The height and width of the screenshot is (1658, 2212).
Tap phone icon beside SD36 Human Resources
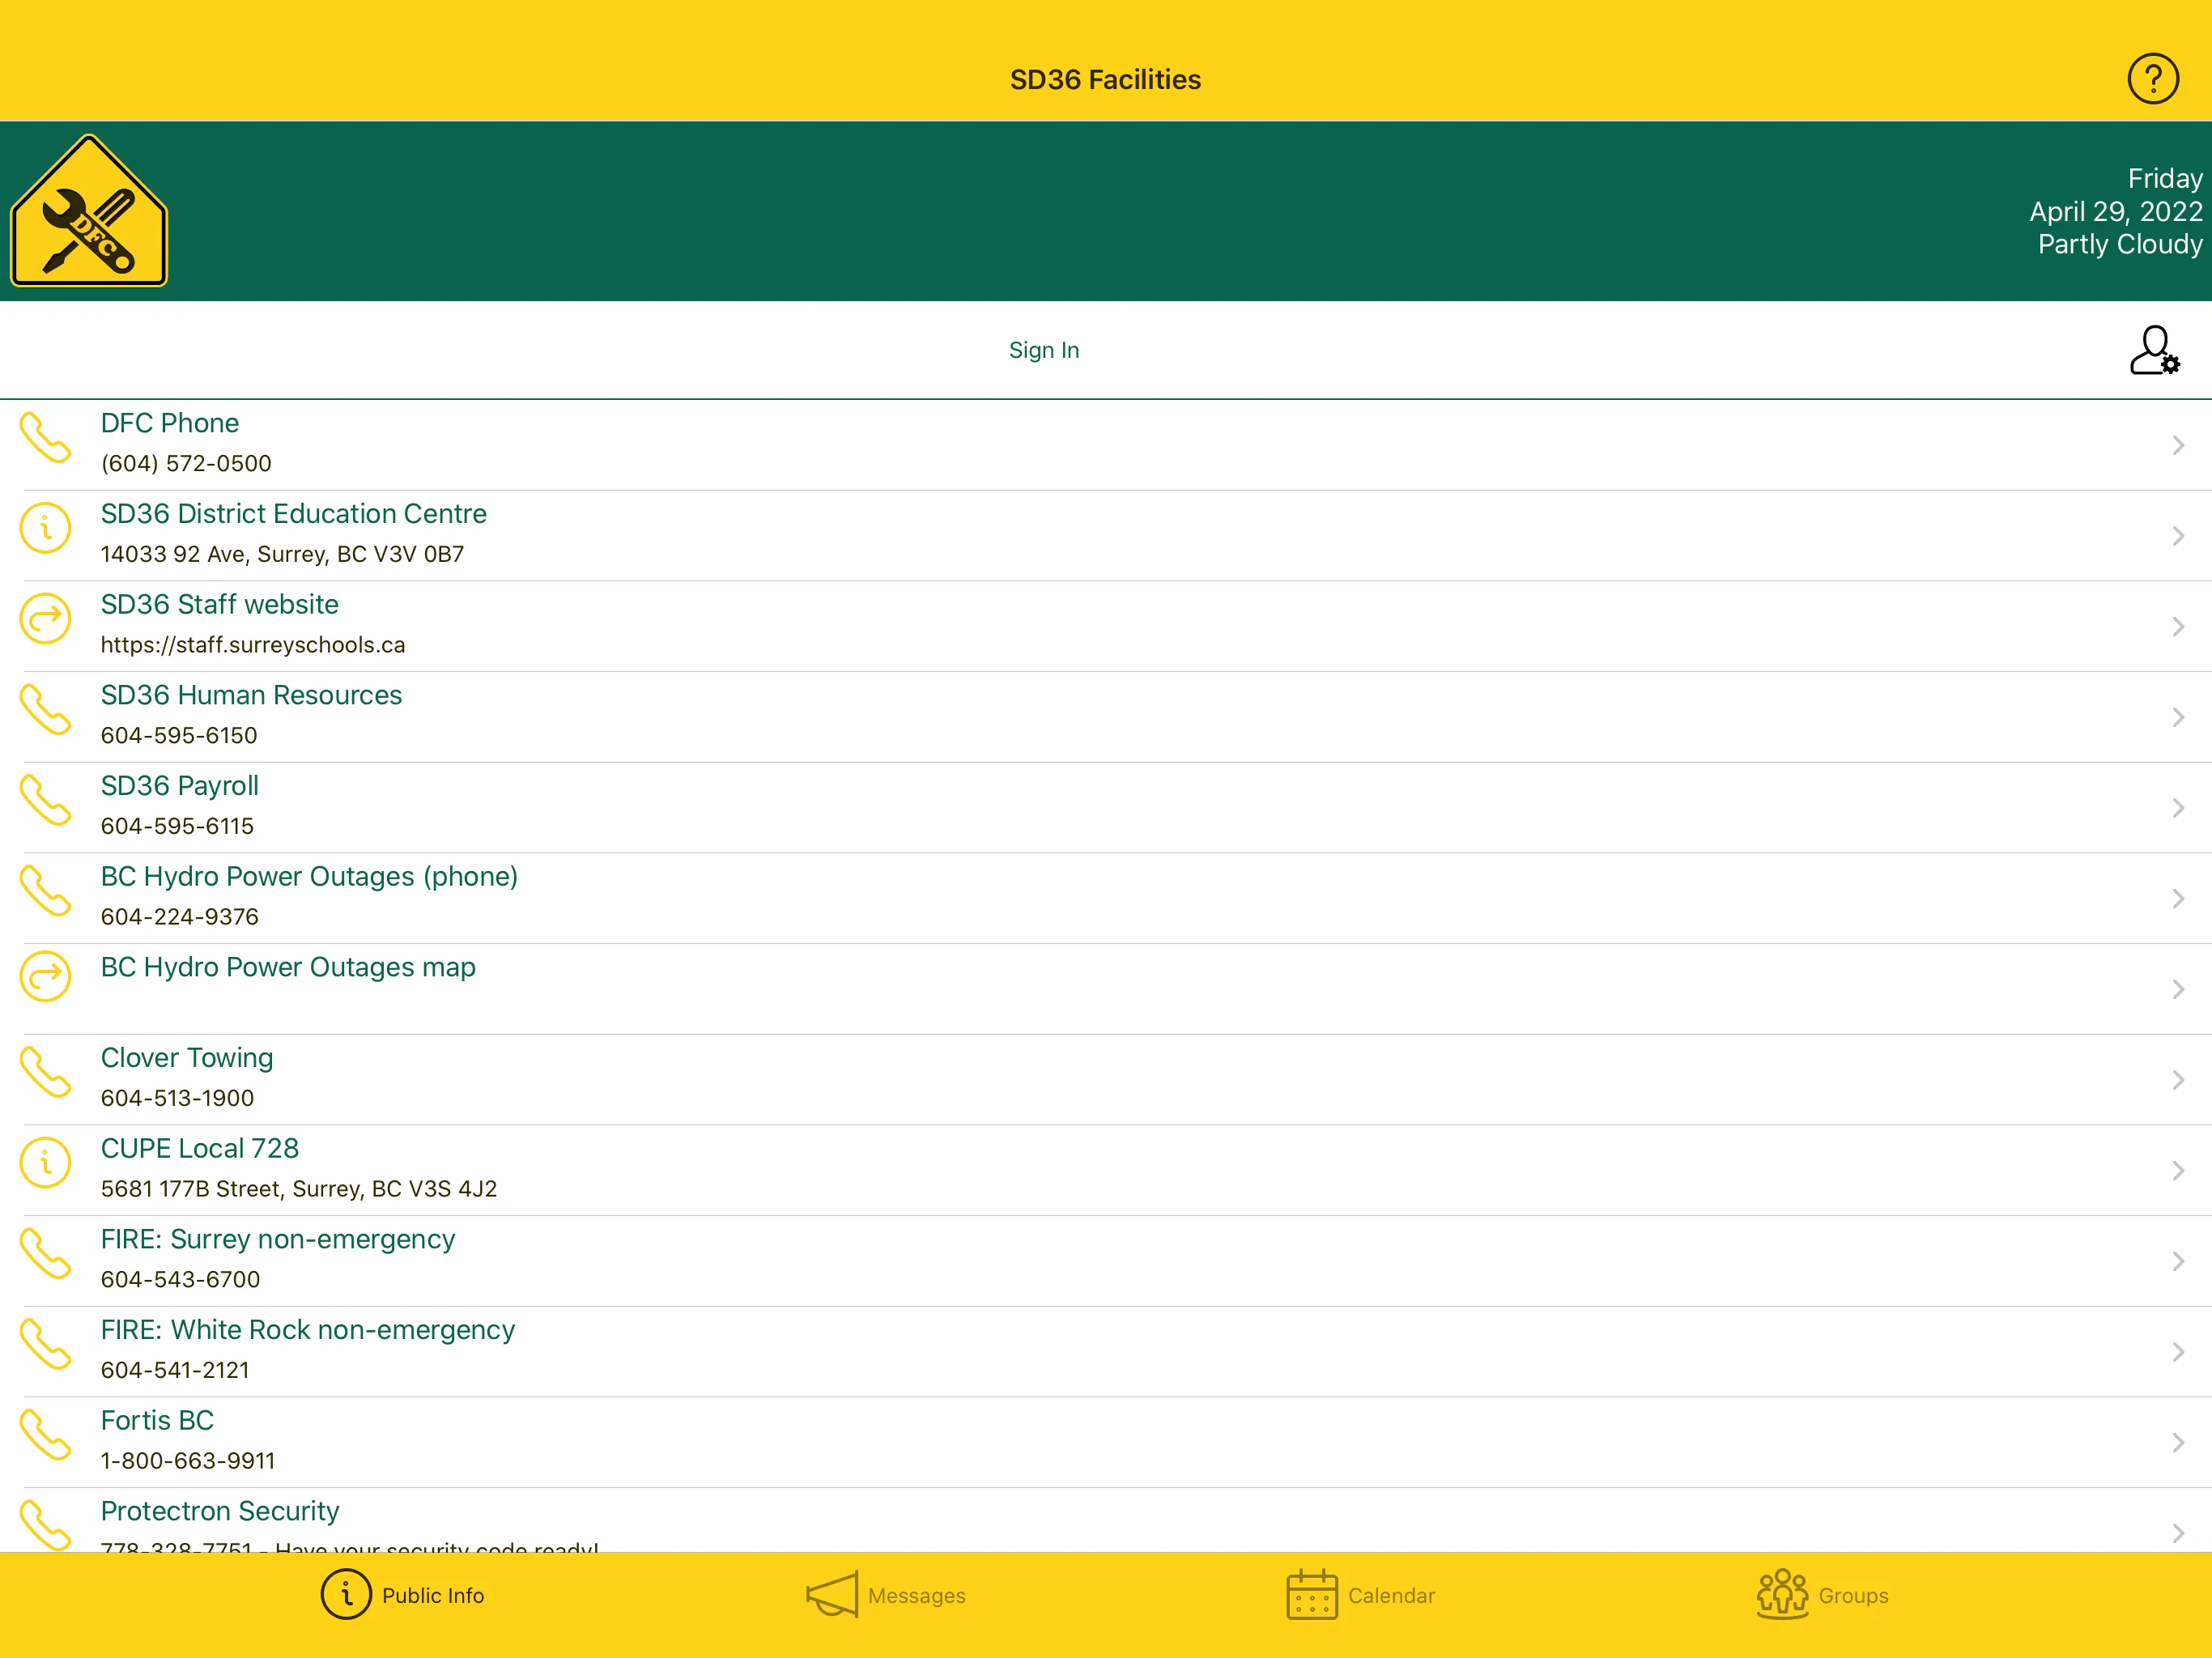[46, 710]
